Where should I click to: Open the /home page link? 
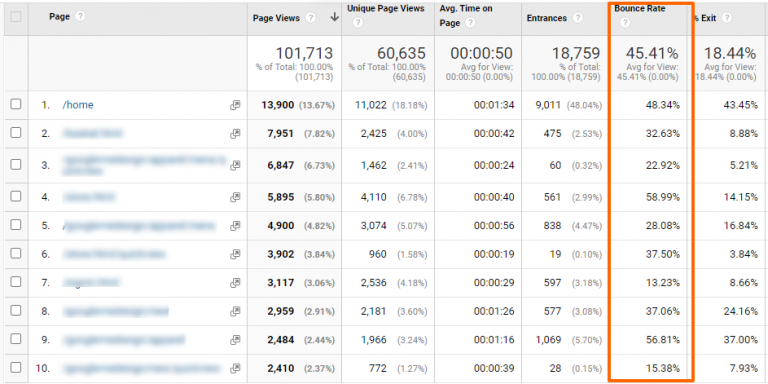point(78,105)
